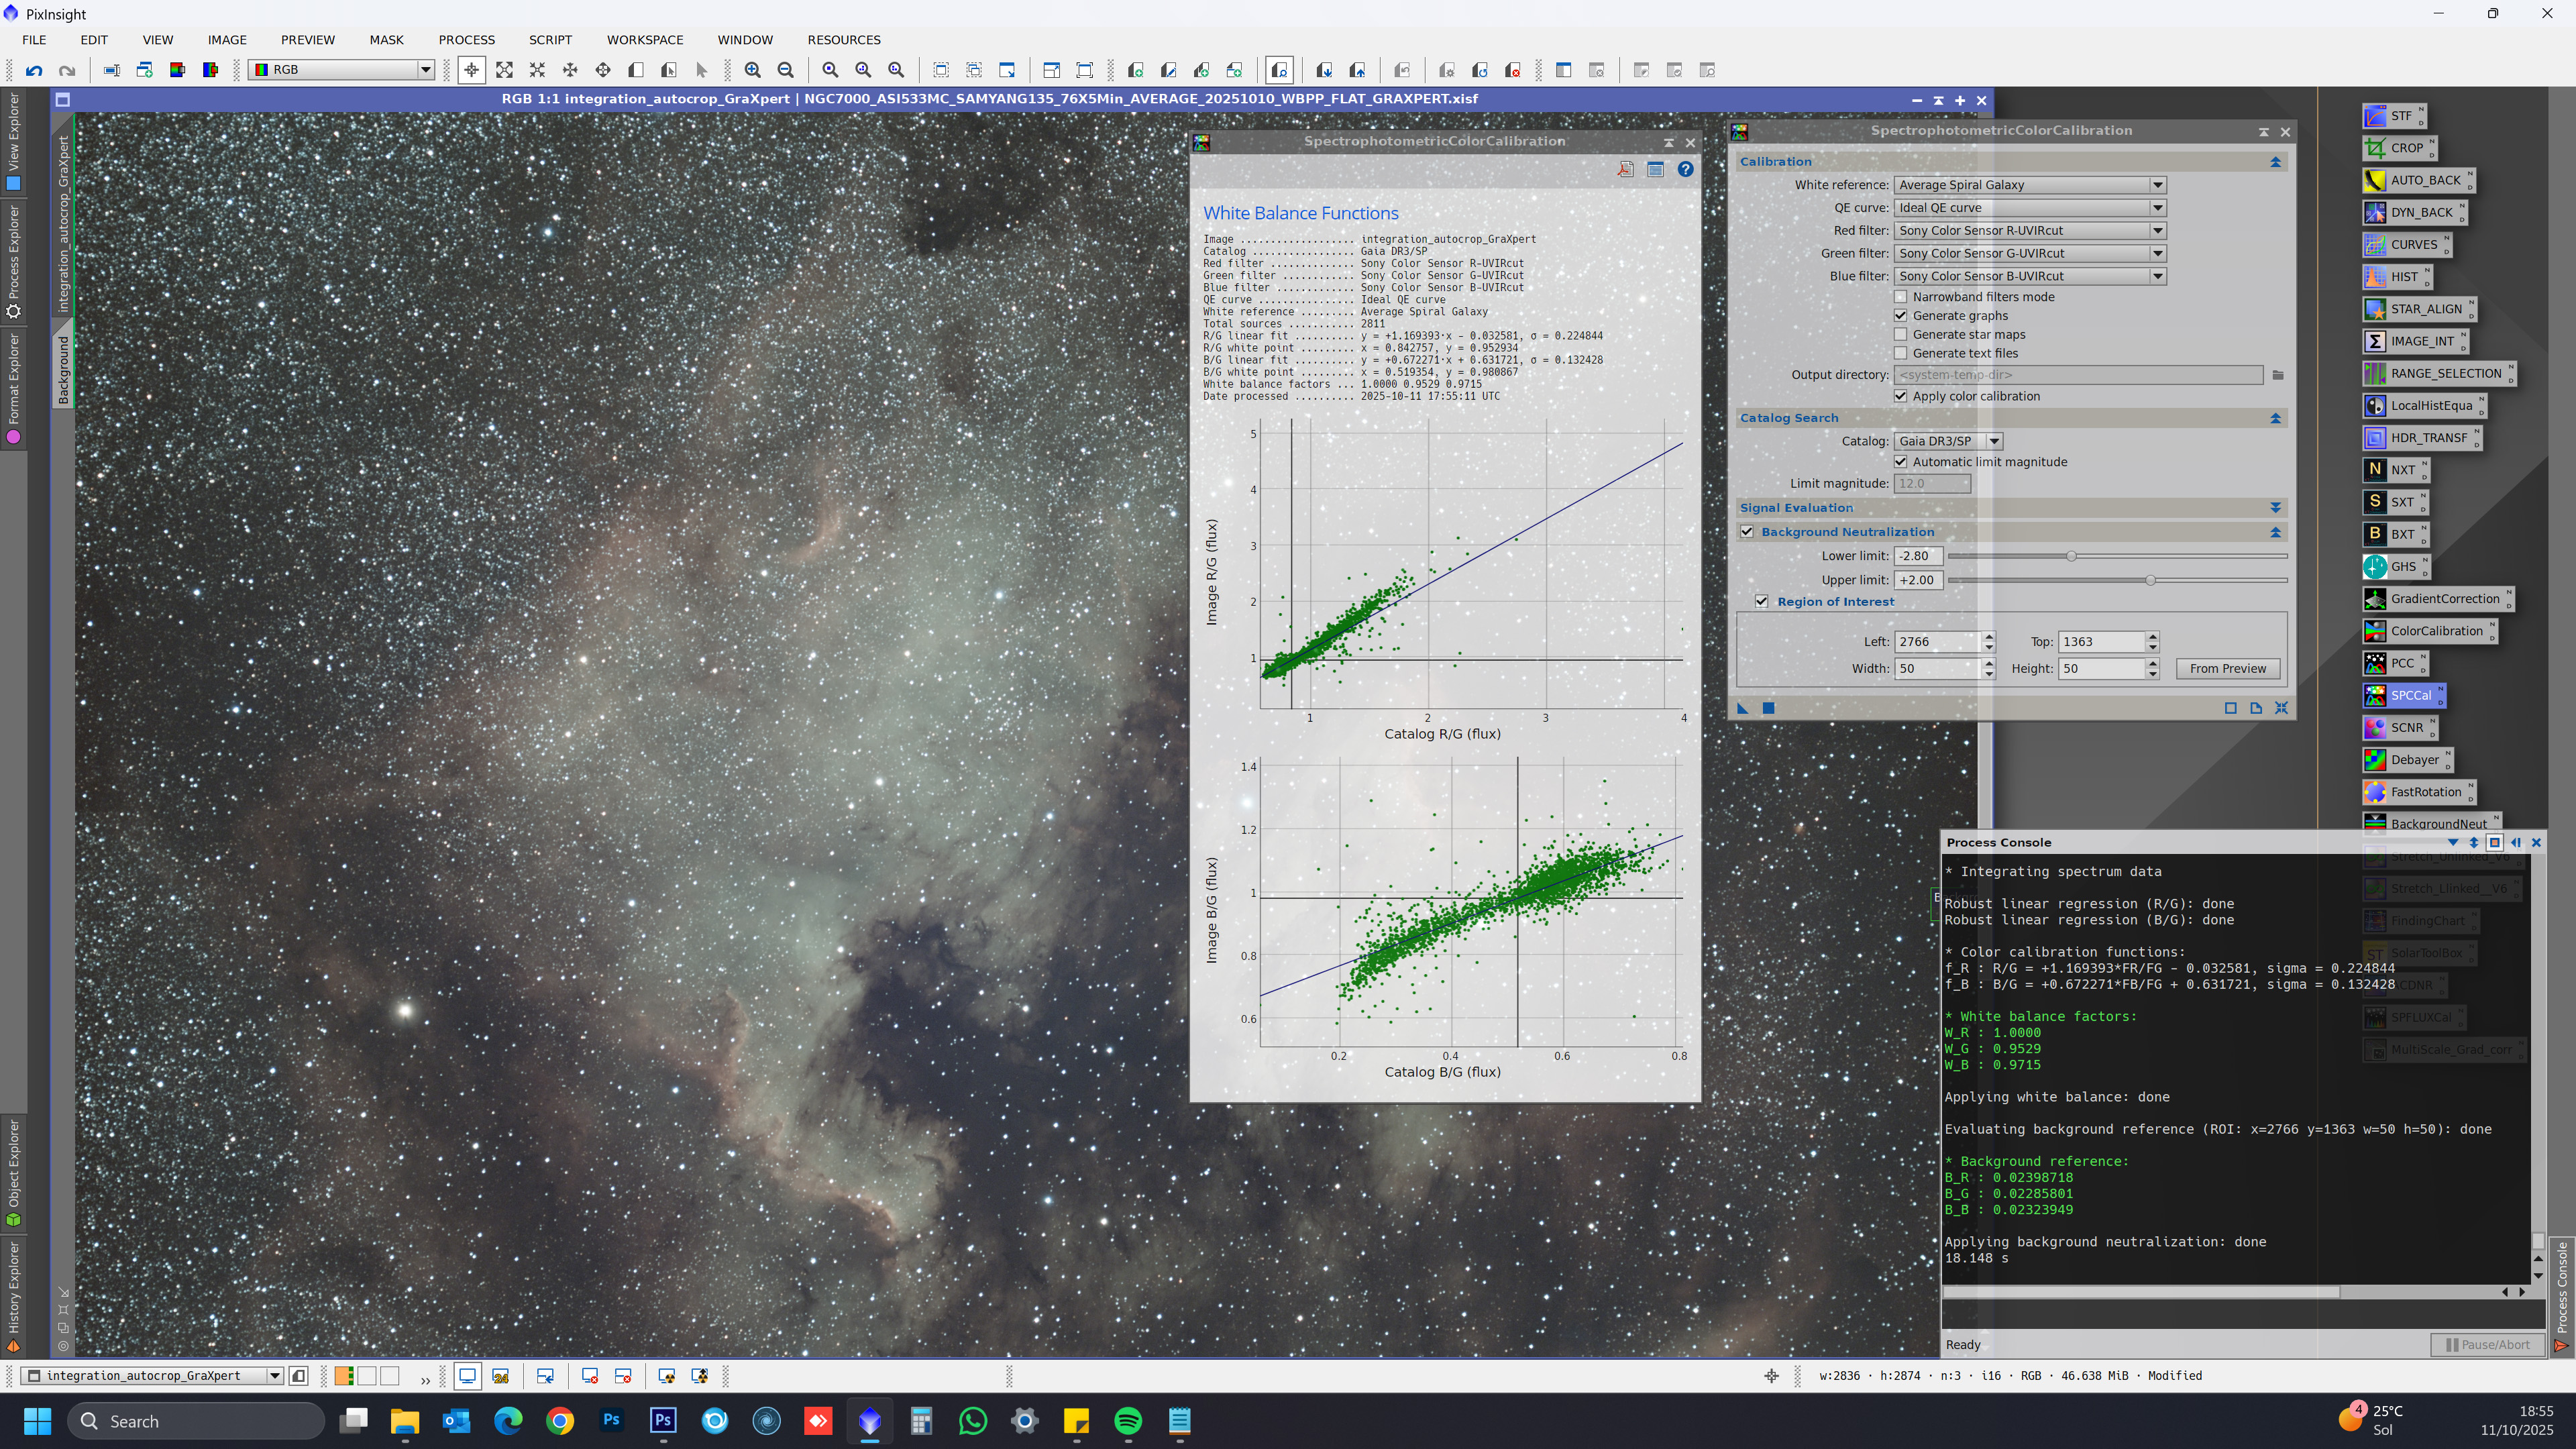Click the undo arrow in toolbar
Viewport: 2576px width, 1449px height.
34,70
